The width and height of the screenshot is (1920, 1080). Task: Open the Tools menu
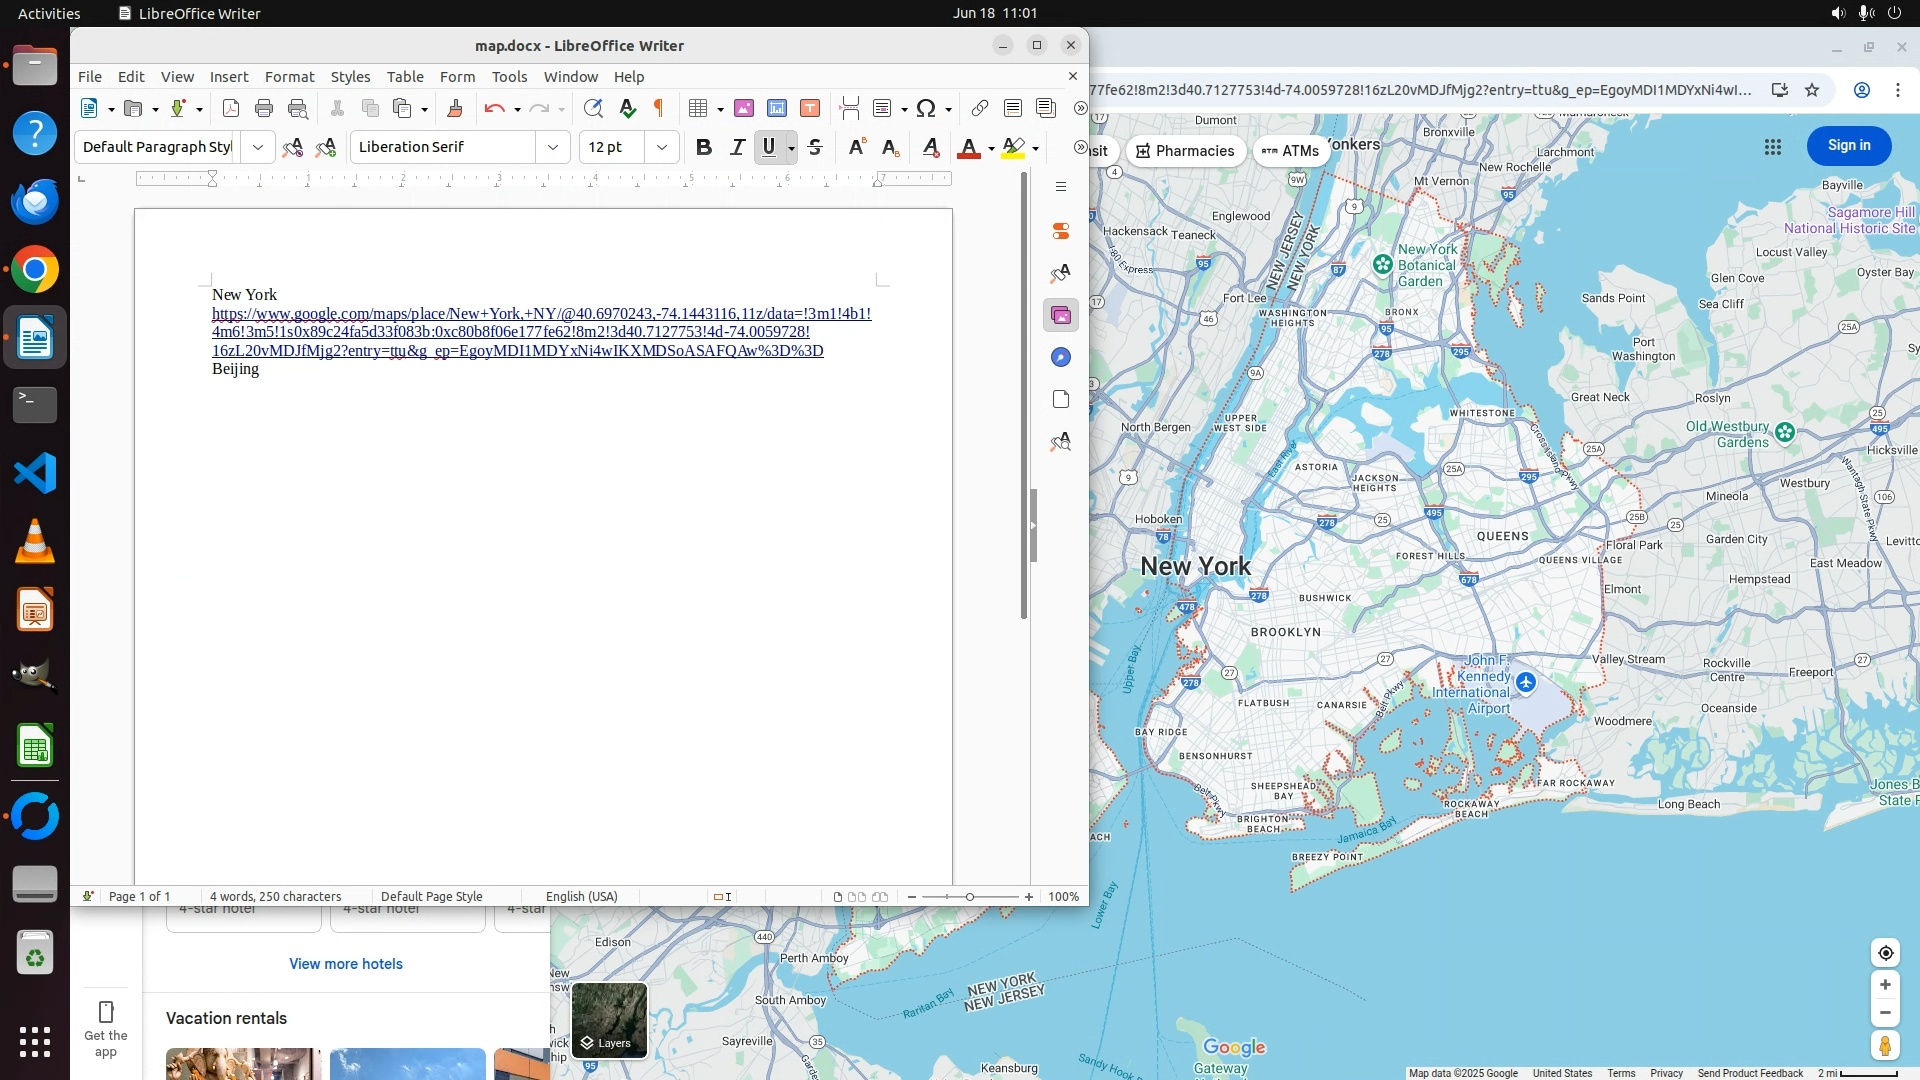(509, 77)
